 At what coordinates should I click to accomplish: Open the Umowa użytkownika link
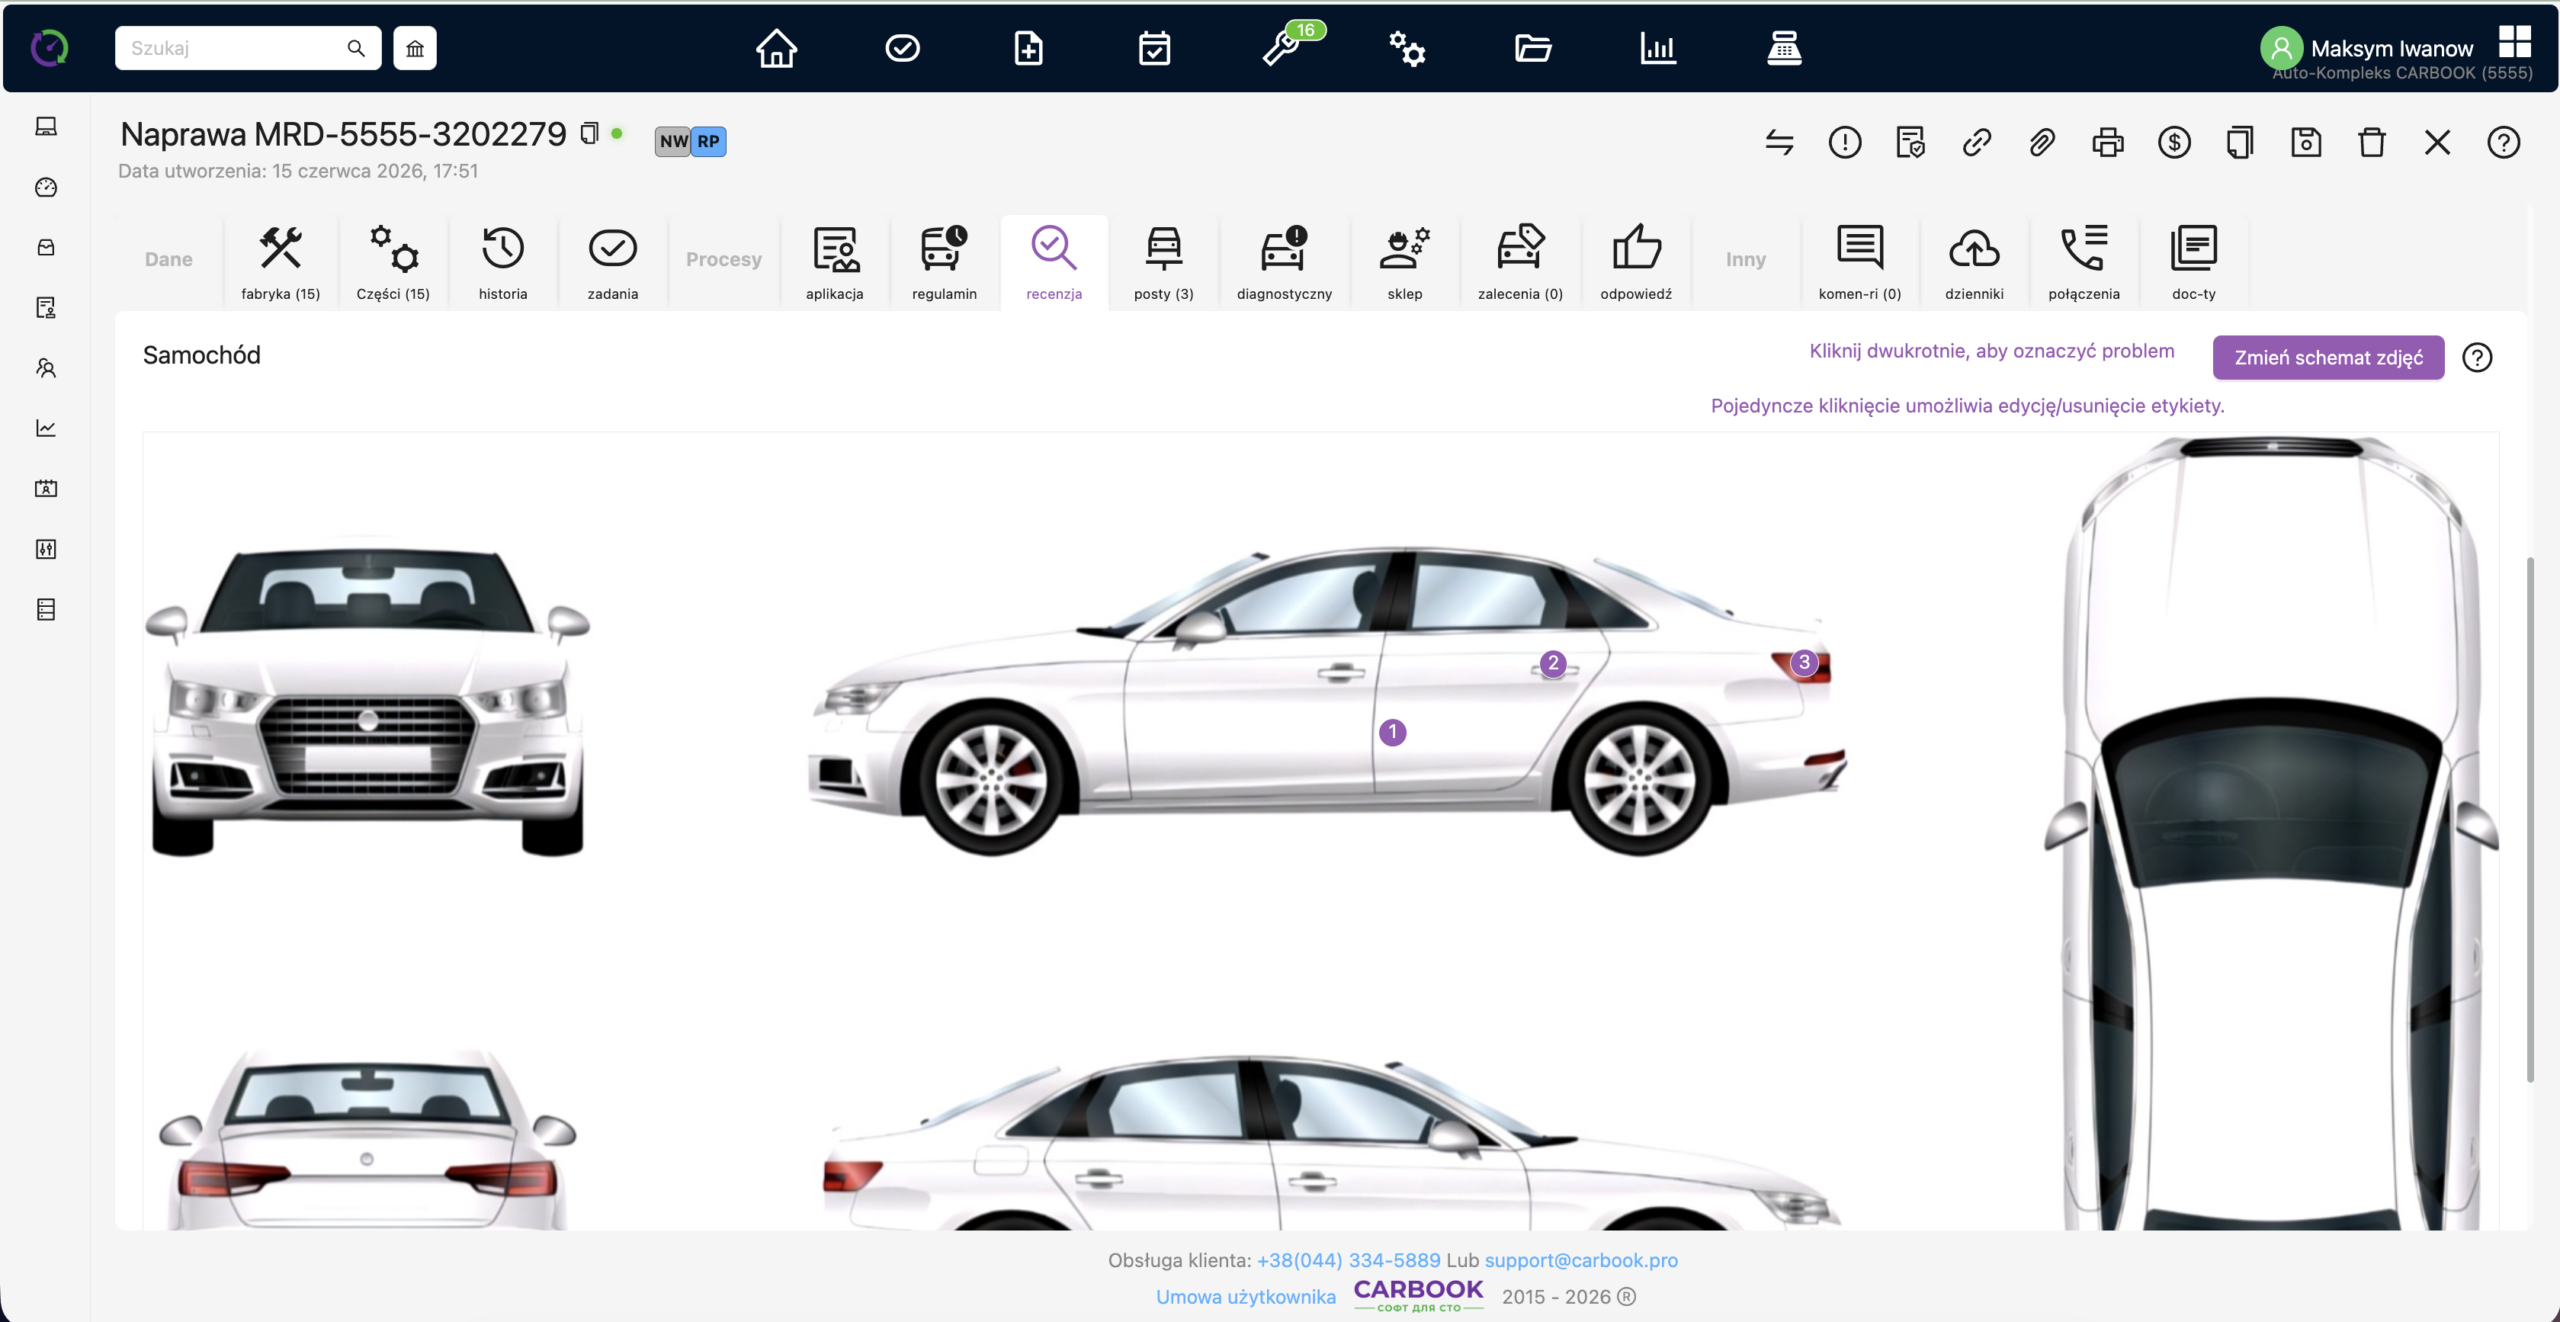coord(1246,1296)
